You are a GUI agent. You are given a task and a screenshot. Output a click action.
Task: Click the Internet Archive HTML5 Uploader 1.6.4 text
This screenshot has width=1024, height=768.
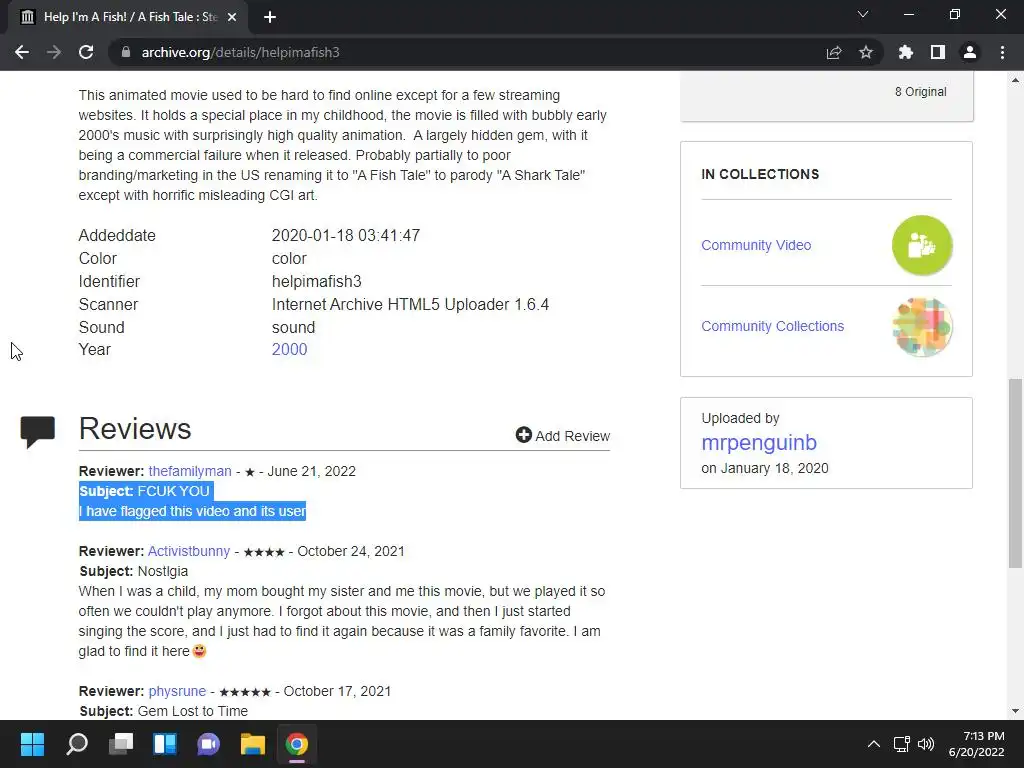pyautogui.click(x=410, y=304)
